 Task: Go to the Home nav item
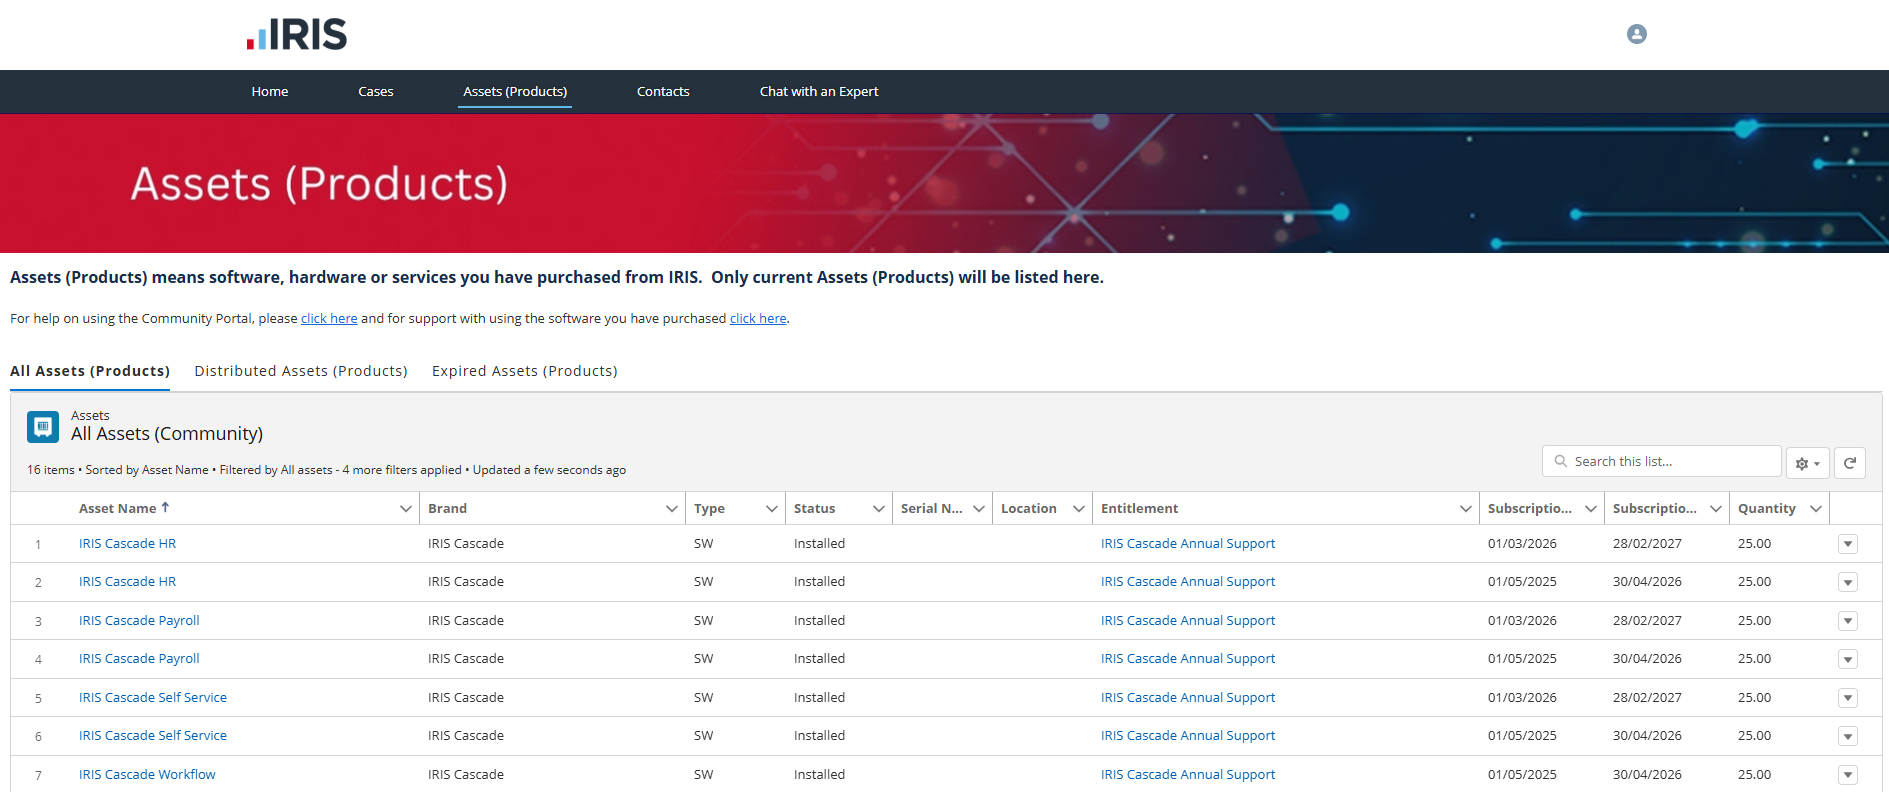(270, 91)
